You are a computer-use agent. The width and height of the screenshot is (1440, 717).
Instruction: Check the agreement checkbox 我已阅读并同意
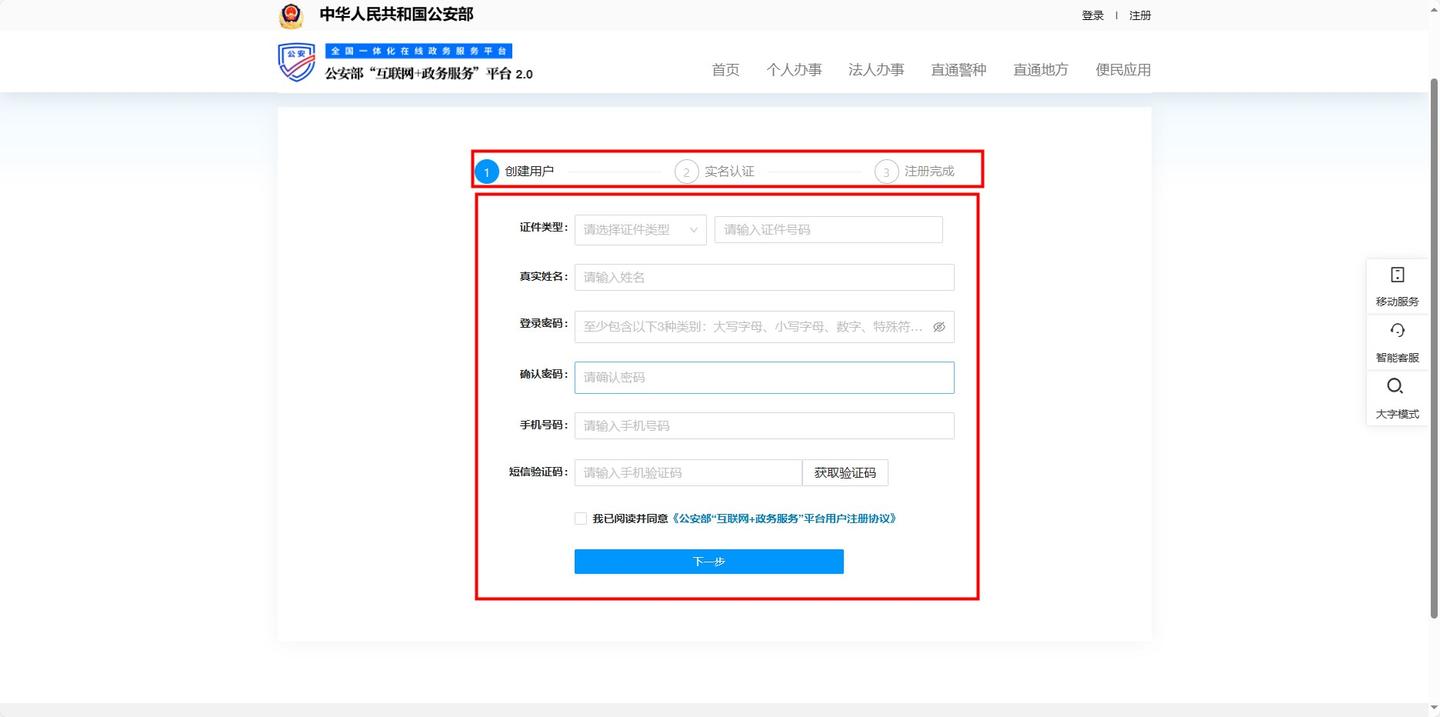581,519
